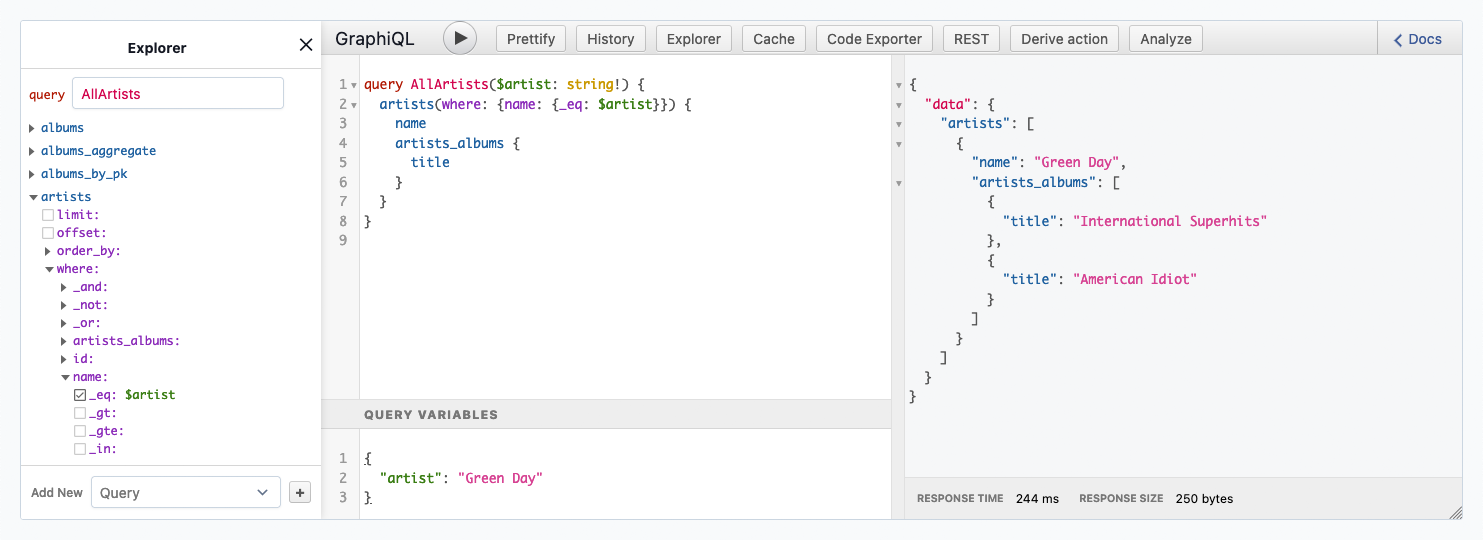The image size is (1483, 540).
Task: Check the _gt filter checkbox
Action: [80, 413]
